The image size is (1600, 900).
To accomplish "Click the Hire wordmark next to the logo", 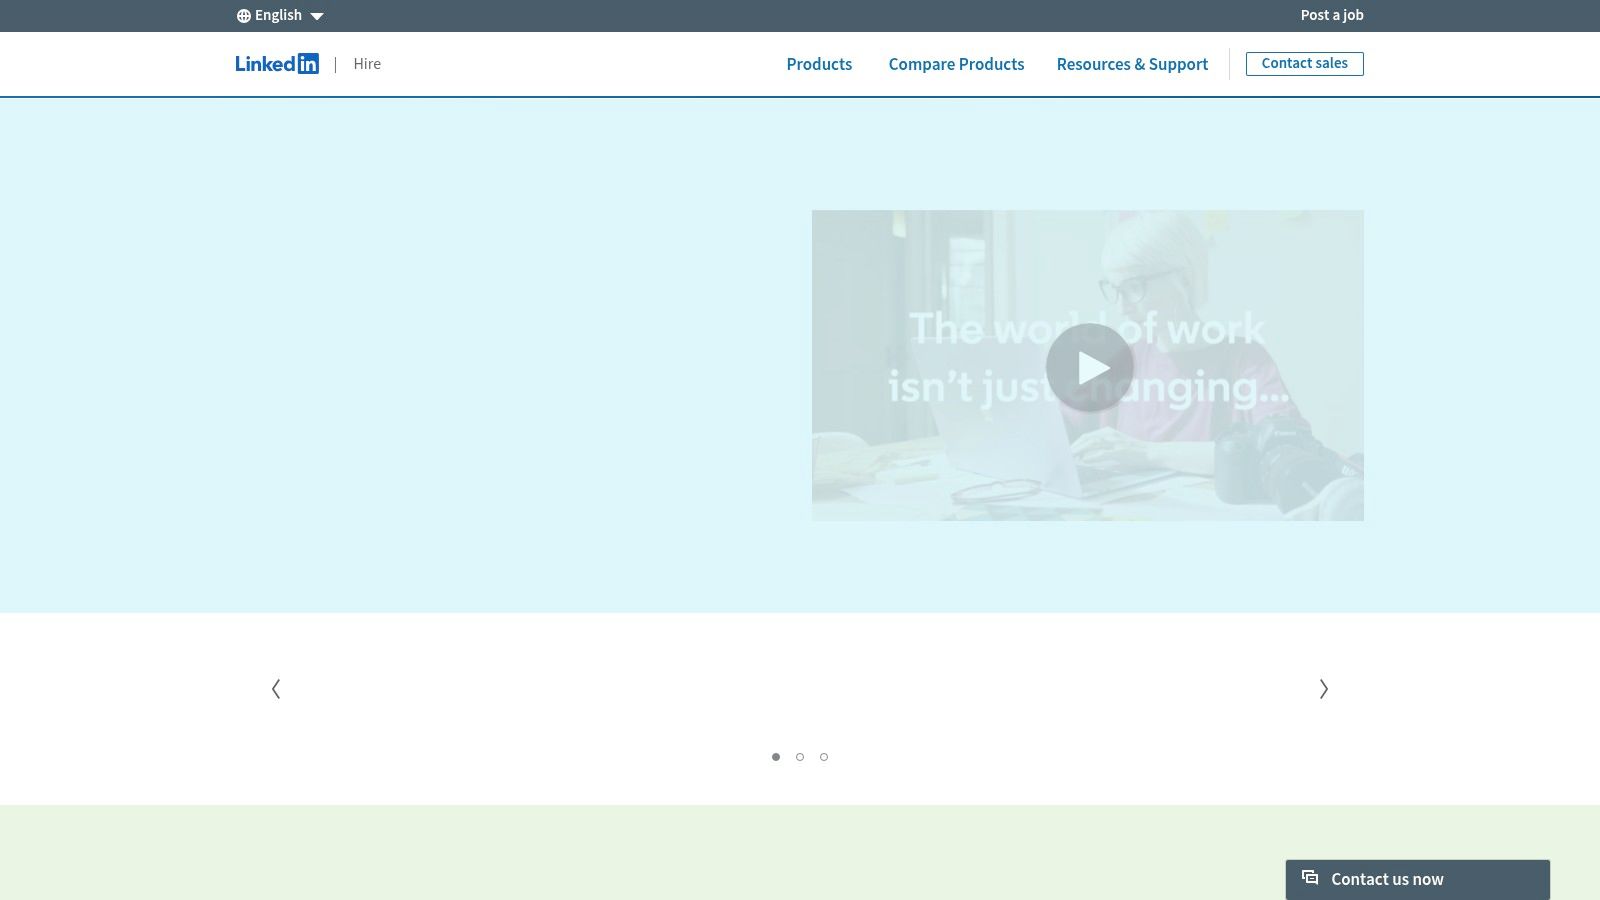I will (x=367, y=63).
